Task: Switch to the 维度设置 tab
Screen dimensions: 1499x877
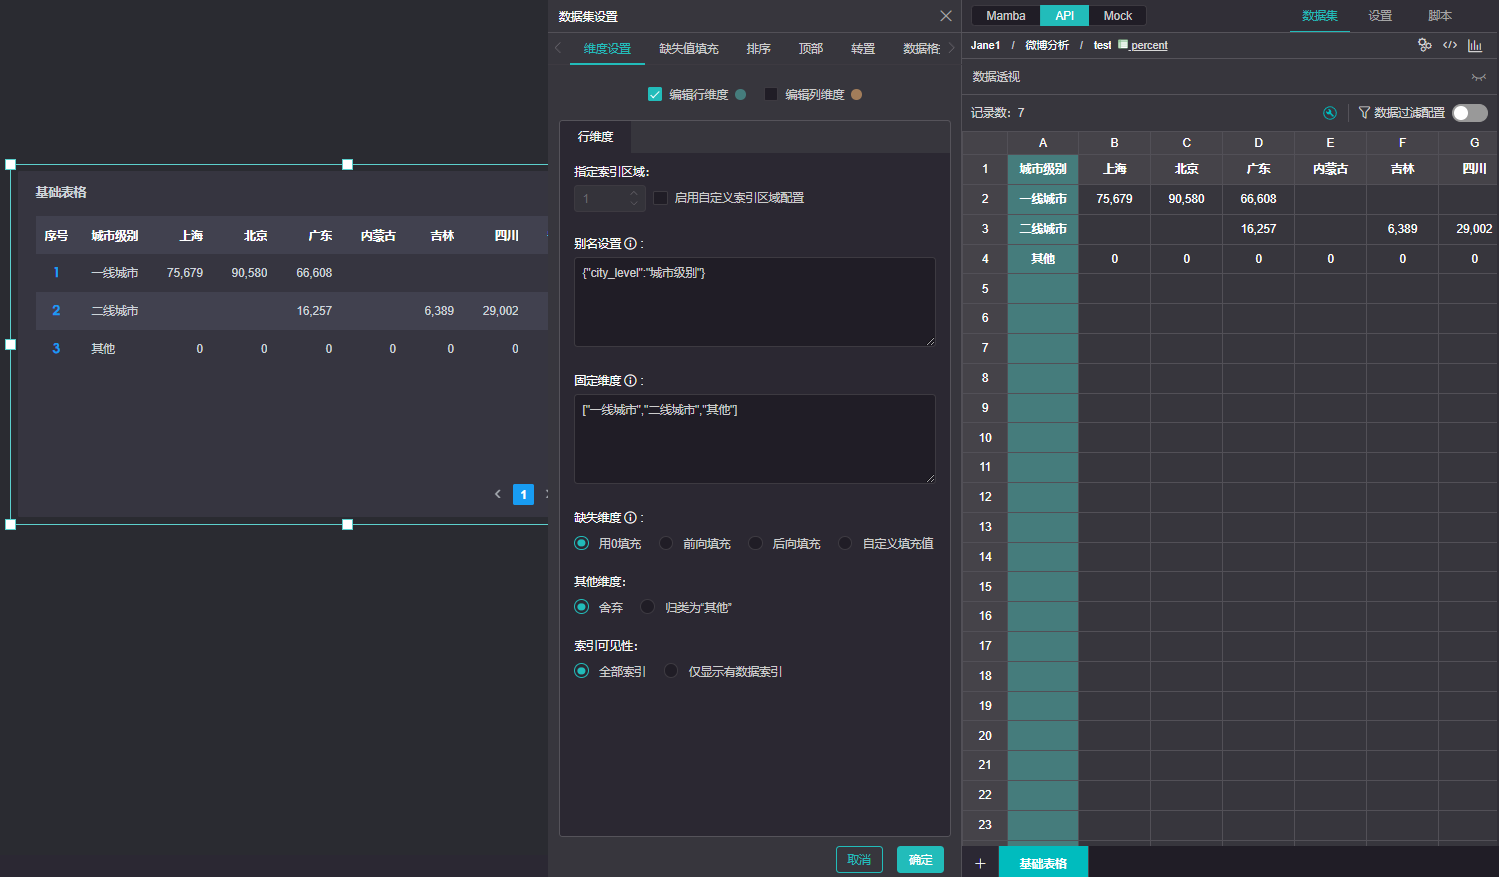Action: 607,48
